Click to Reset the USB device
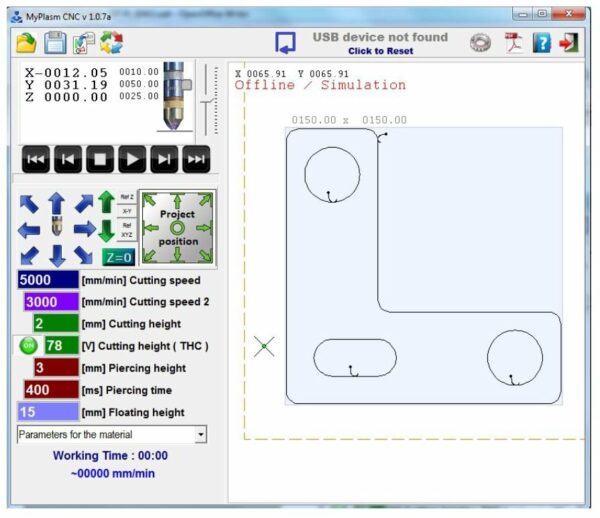This screenshot has width=600, height=518. point(380,51)
